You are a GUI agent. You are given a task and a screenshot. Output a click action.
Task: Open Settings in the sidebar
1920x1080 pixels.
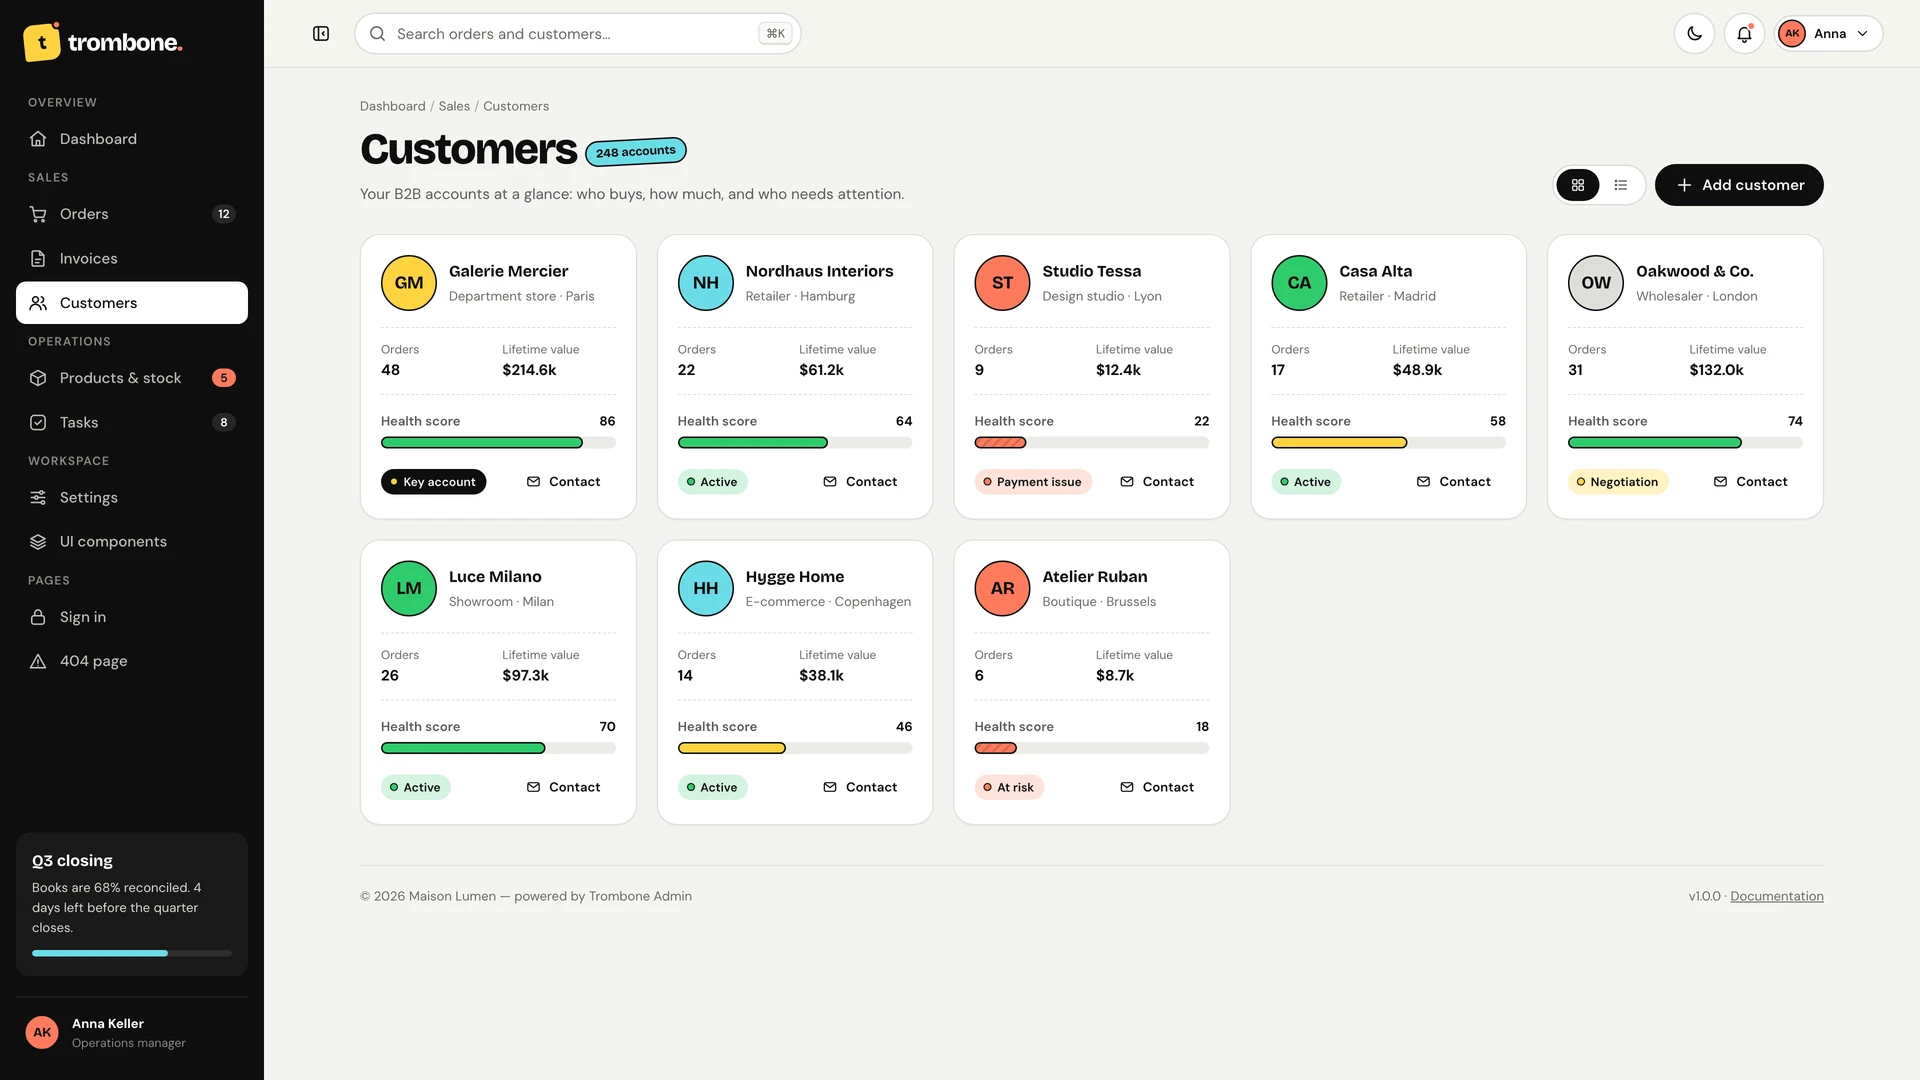pos(132,497)
